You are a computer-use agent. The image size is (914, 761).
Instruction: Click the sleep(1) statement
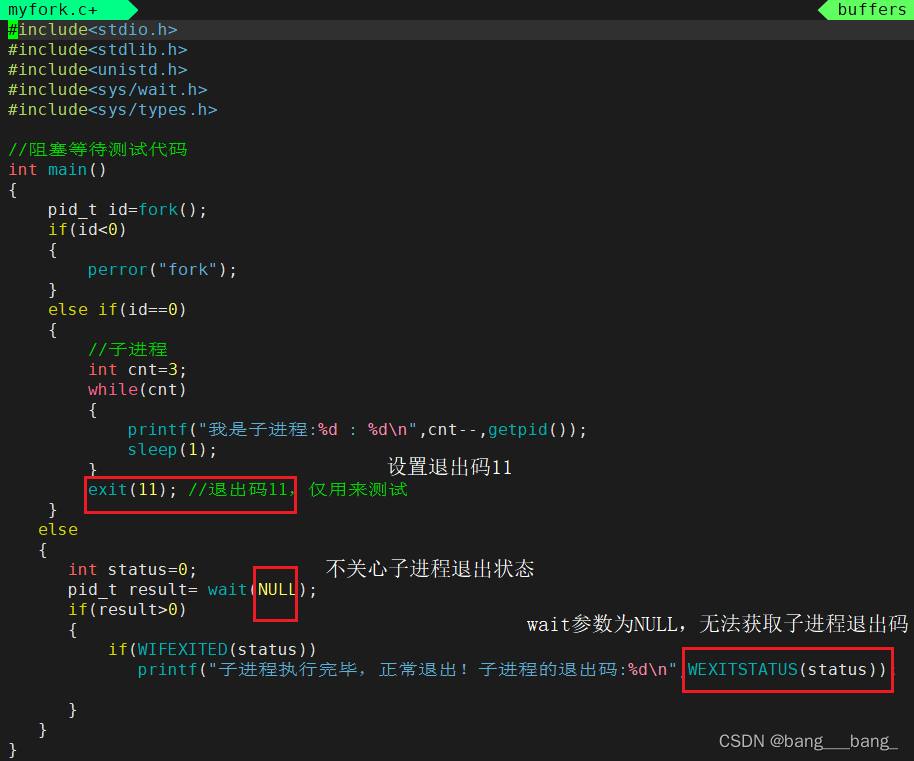point(172,450)
